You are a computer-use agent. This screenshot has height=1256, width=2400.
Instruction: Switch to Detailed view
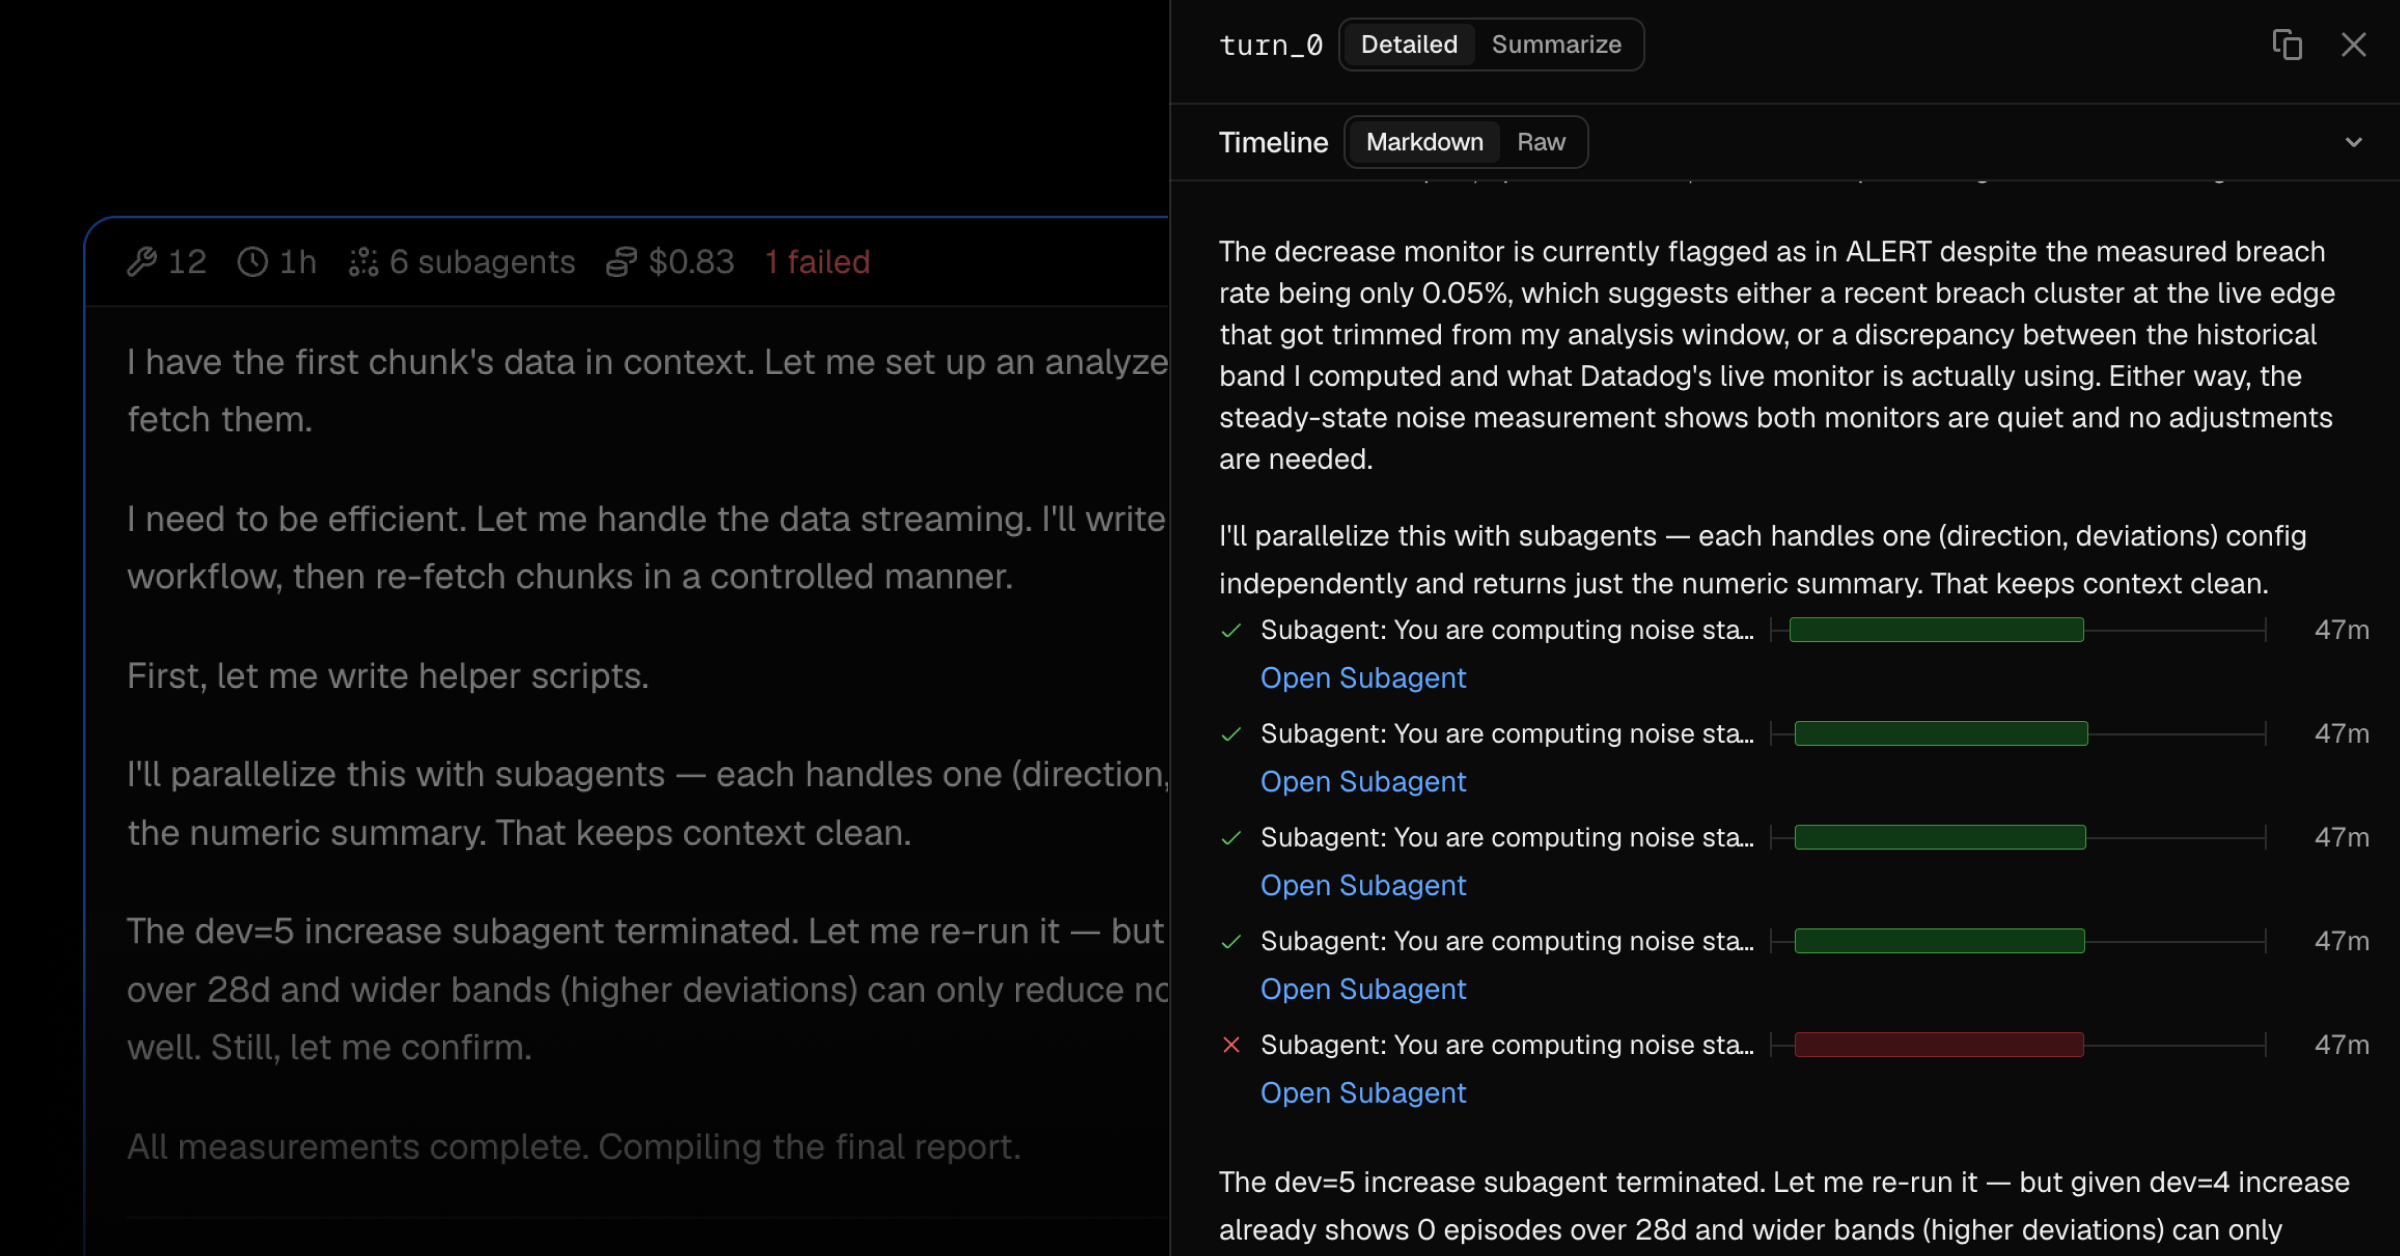tap(1408, 45)
